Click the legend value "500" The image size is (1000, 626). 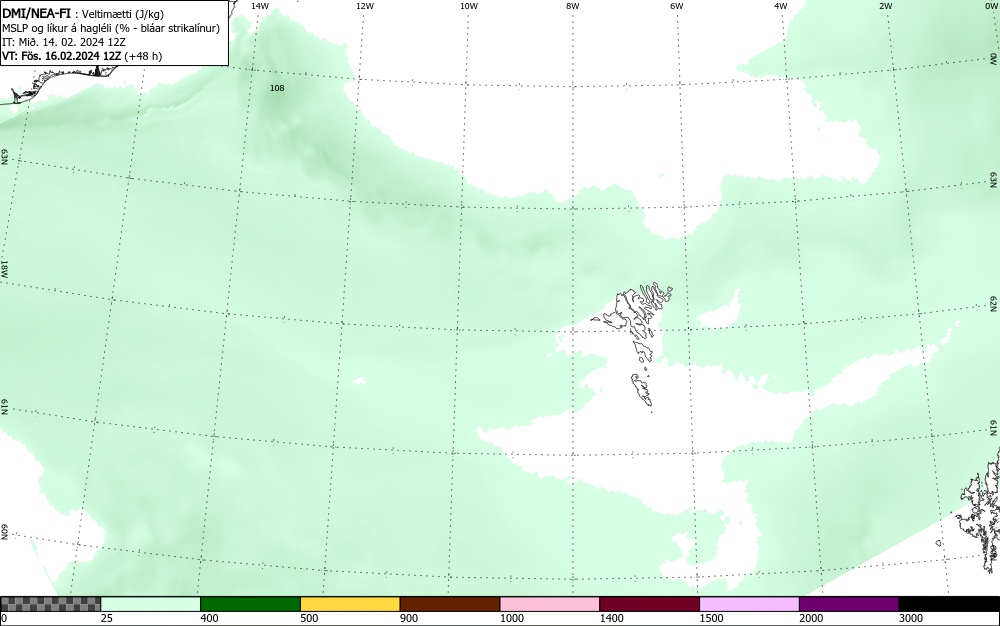click(309, 618)
